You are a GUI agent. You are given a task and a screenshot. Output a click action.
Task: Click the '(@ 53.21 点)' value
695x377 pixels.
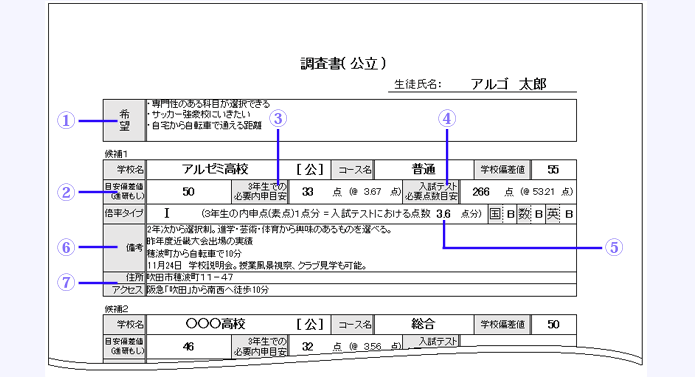[547, 191]
